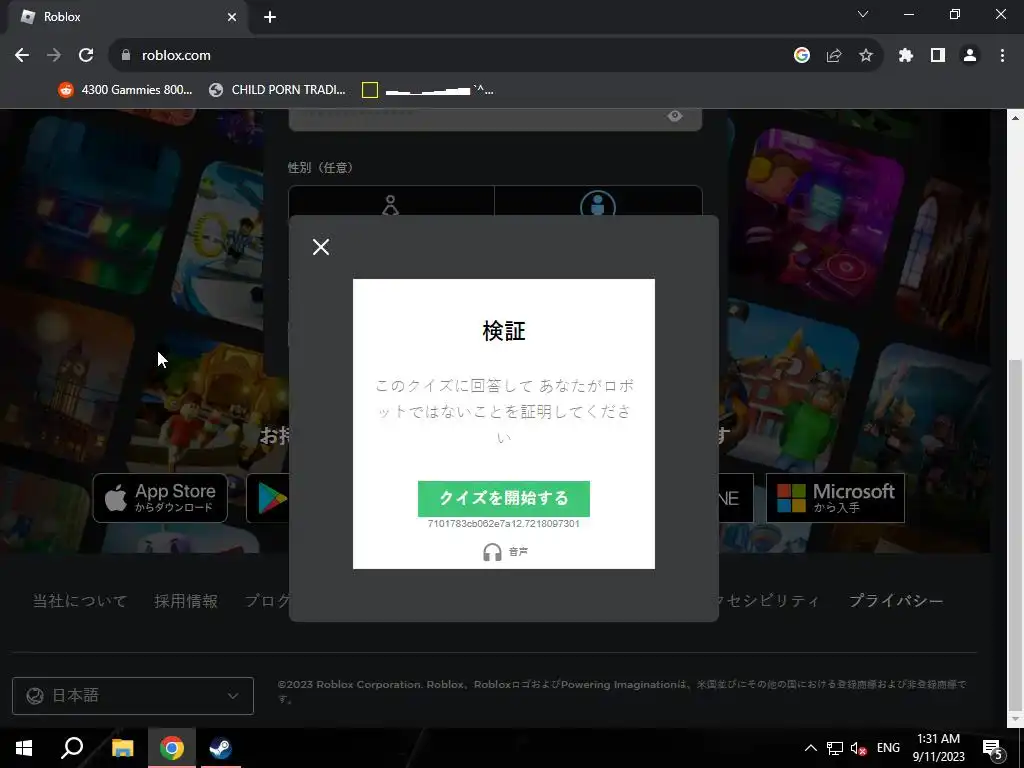Reload the Roblox page
Viewport: 1024px width, 768px height.
pyautogui.click(x=86, y=56)
